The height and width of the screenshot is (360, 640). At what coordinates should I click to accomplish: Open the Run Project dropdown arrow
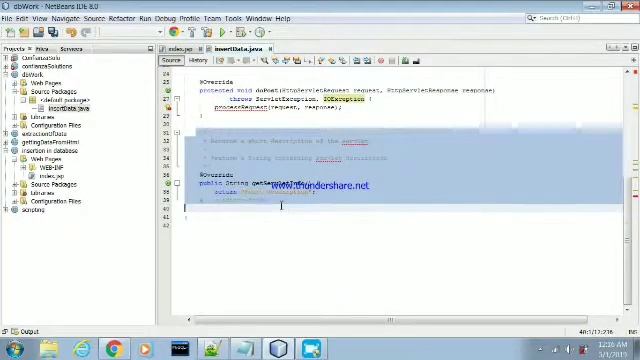coord(231,32)
